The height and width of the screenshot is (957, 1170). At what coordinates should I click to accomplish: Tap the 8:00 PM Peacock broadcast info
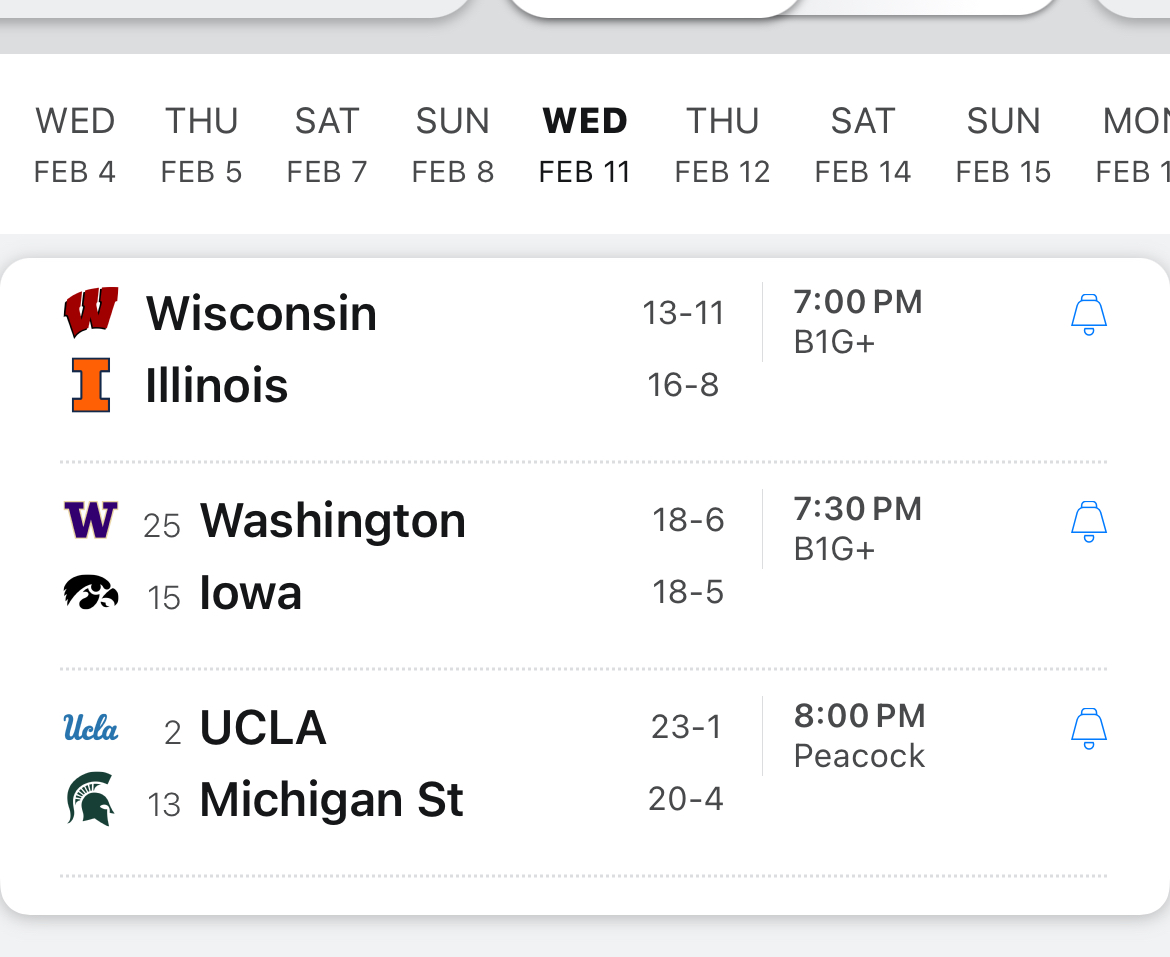(x=859, y=735)
